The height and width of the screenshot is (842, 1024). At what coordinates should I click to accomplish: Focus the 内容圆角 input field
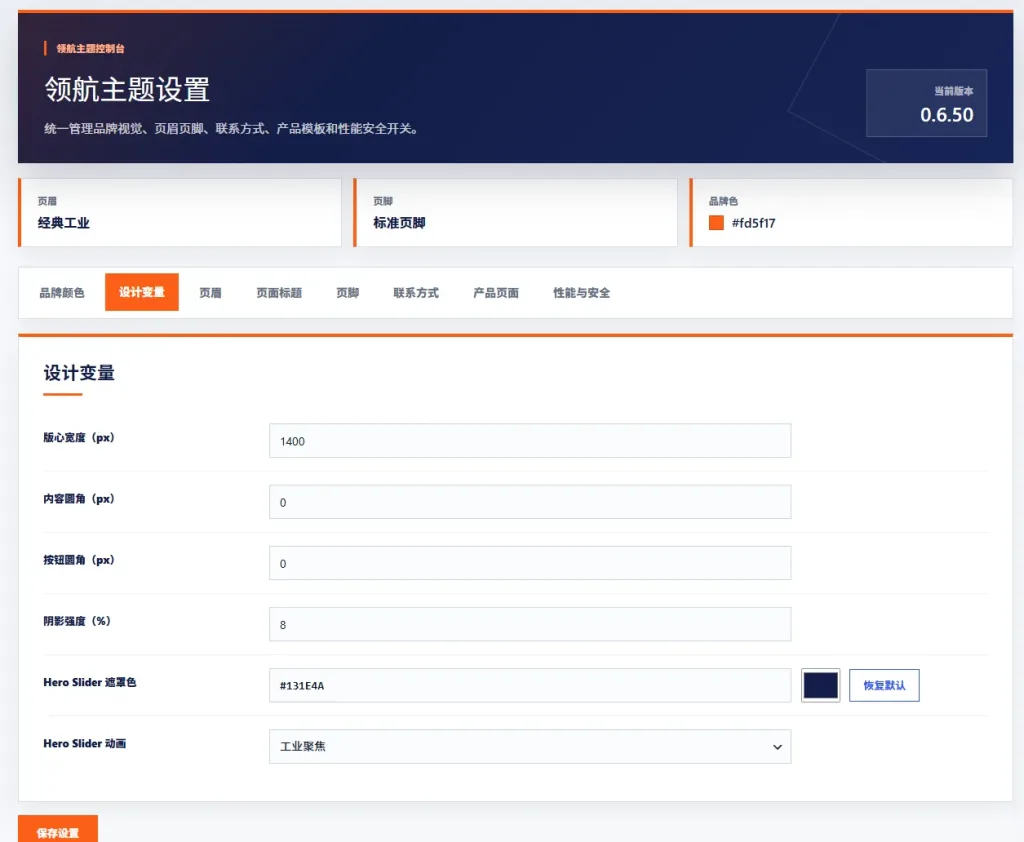tap(530, 502)
